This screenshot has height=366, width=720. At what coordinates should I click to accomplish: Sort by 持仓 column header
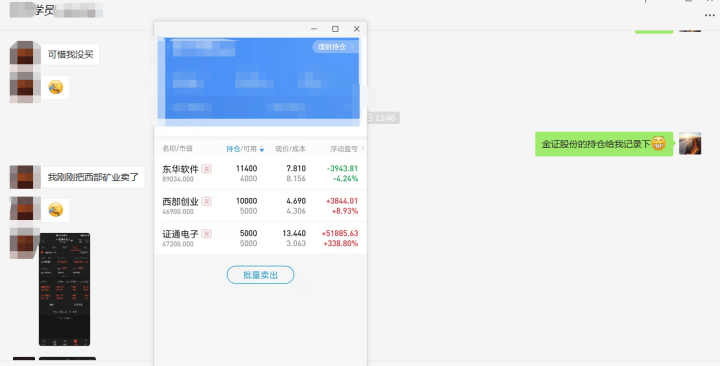click(x=233, y=149)
